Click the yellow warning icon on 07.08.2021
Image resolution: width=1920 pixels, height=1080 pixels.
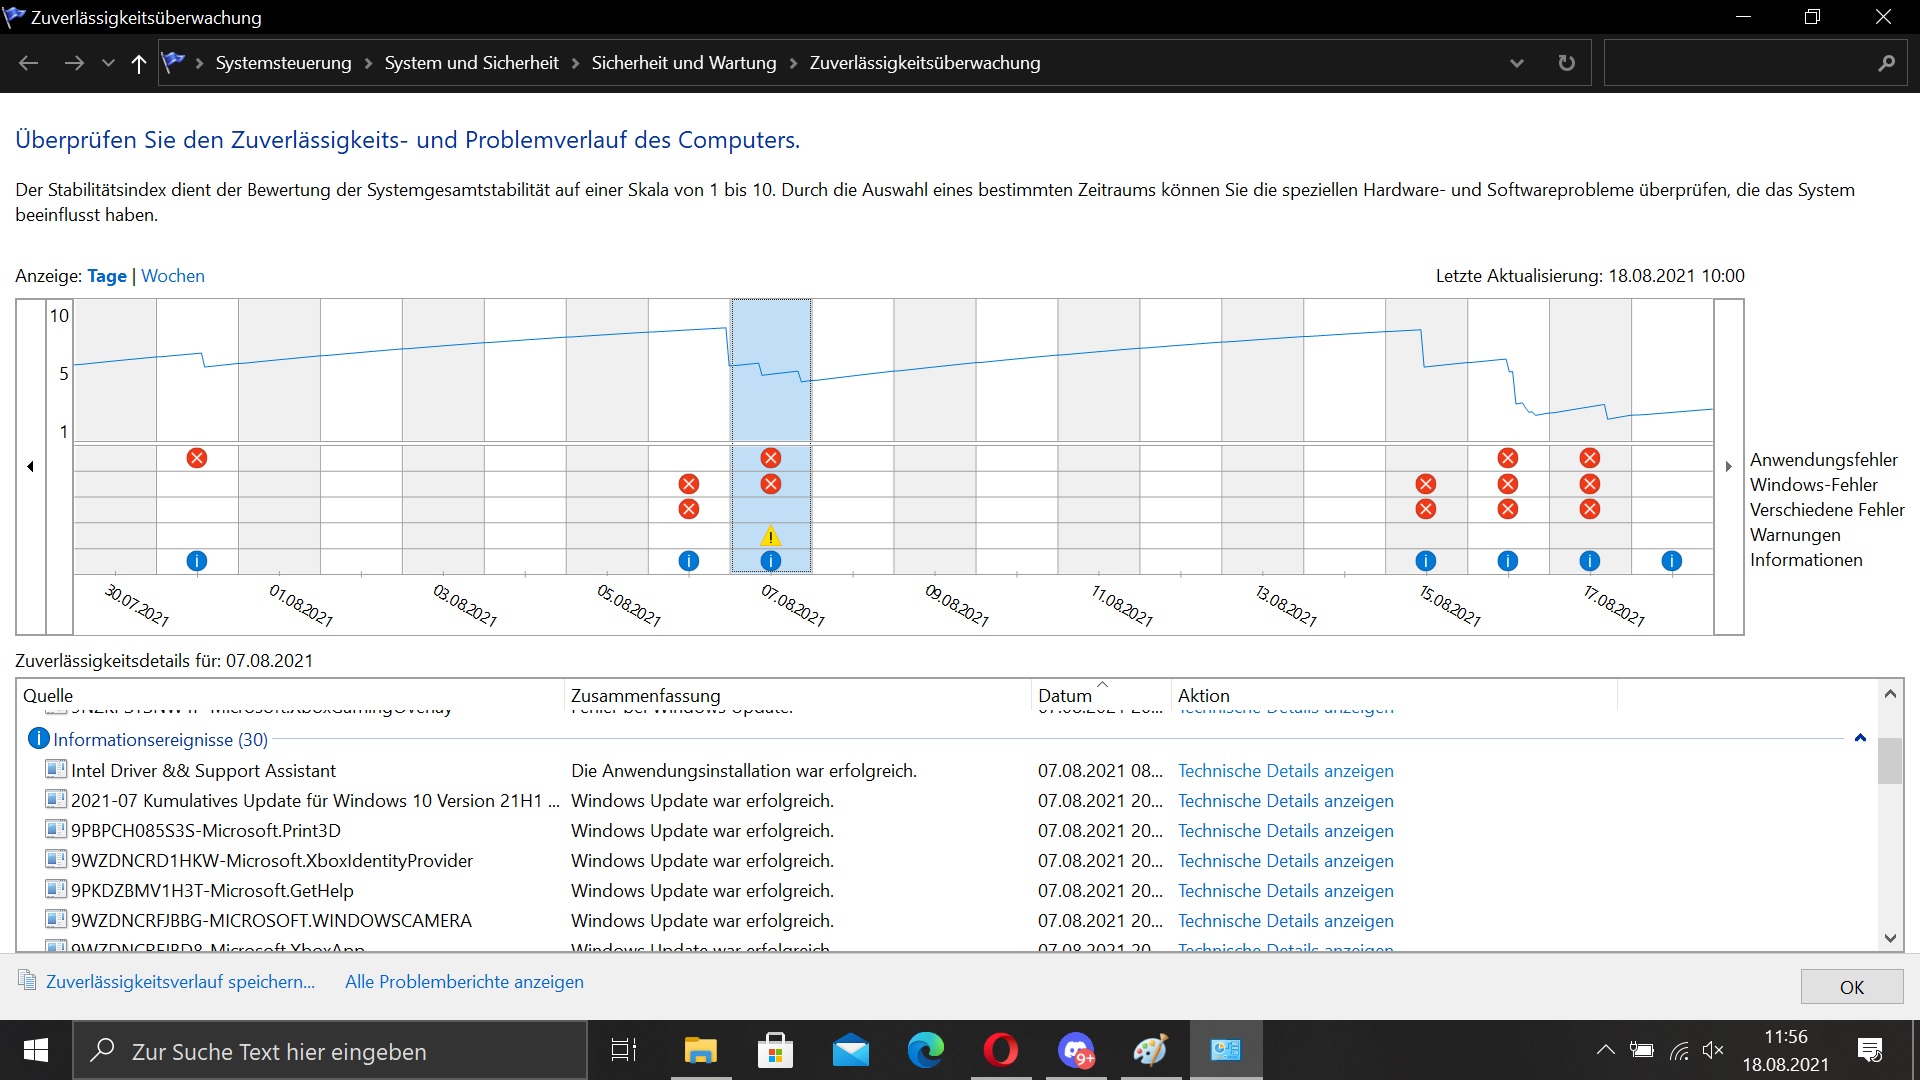[770, 536]
